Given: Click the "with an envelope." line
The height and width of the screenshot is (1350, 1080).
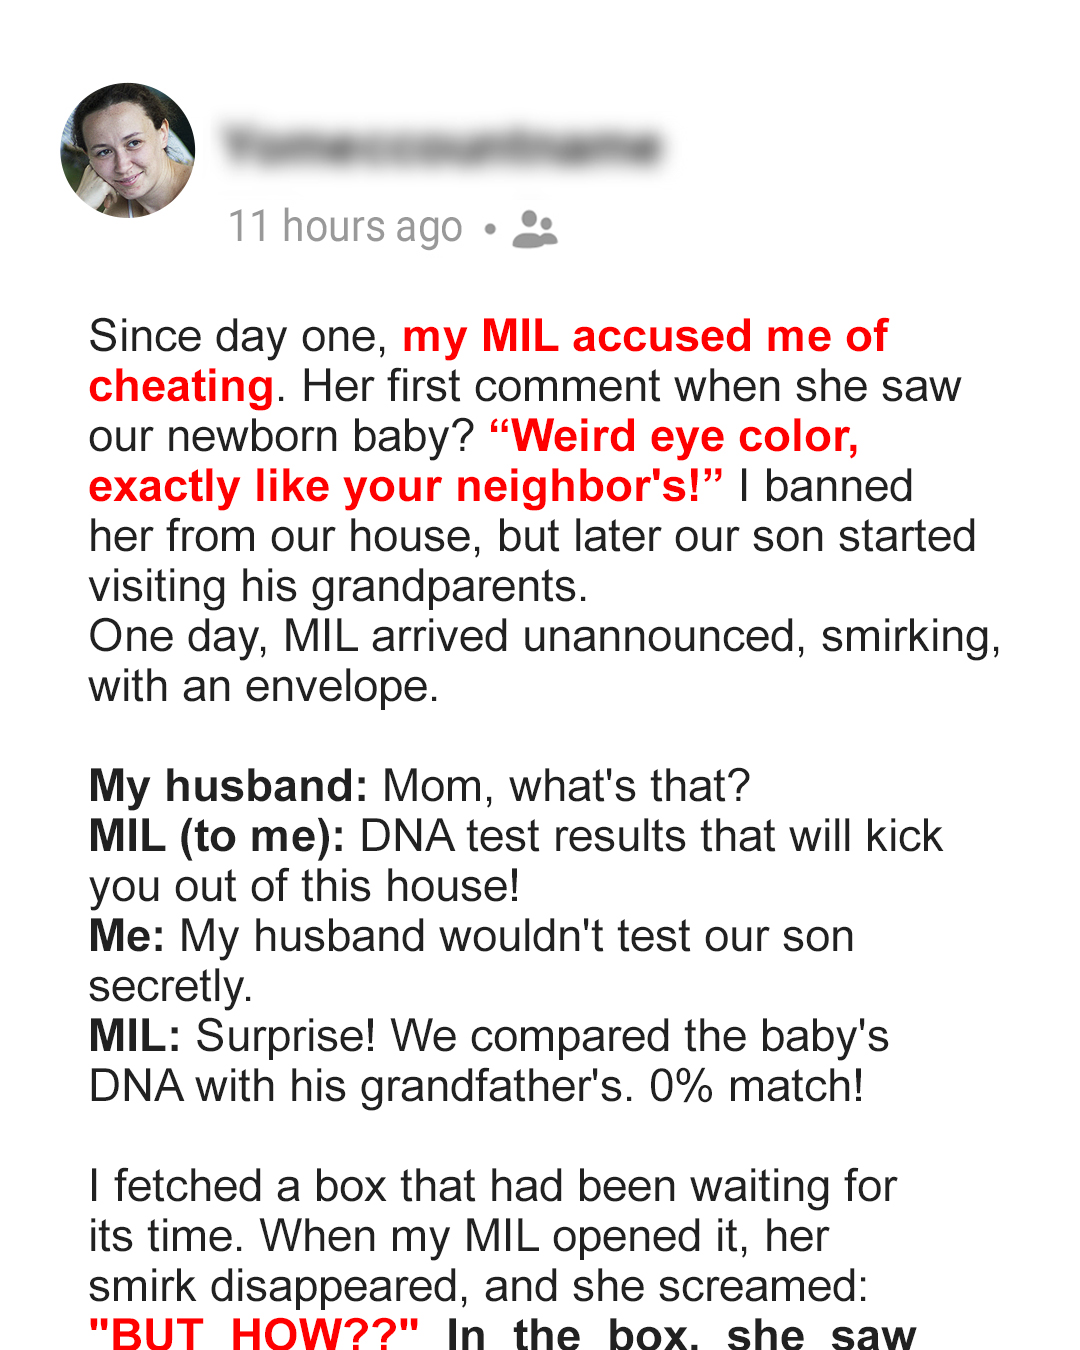Looking at the screenshot, I should pyautogui.click(x=263, y=686).
